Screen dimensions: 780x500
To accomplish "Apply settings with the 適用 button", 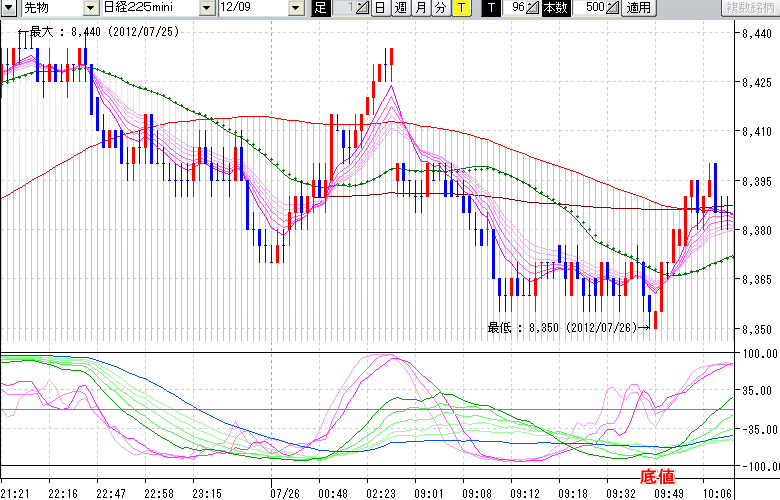I will pos(639,7).
